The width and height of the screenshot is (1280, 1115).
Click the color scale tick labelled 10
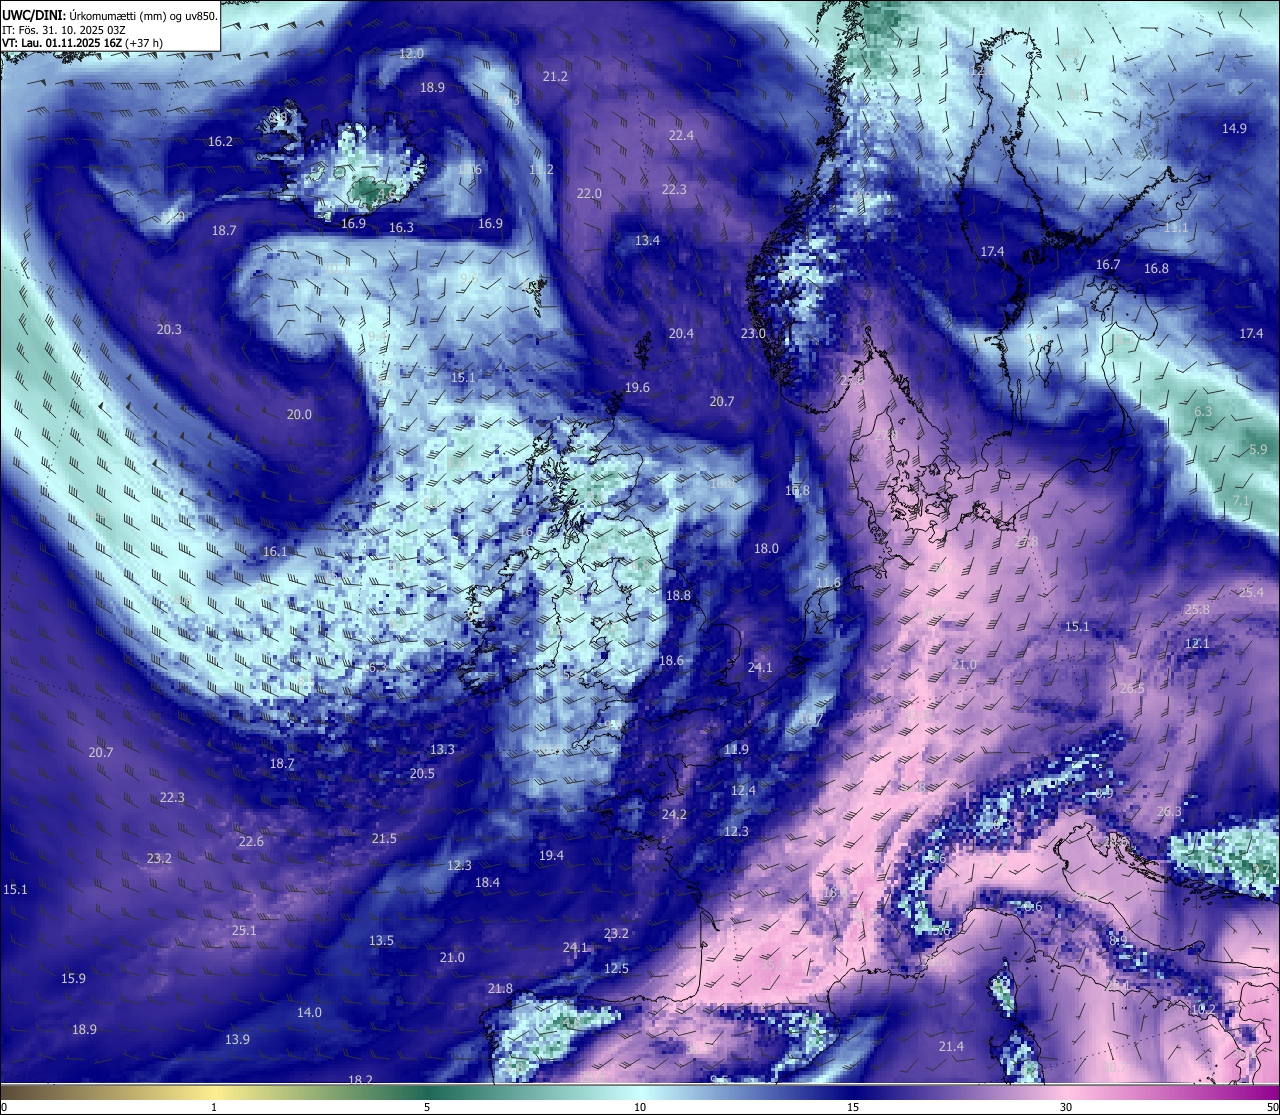639,1107
